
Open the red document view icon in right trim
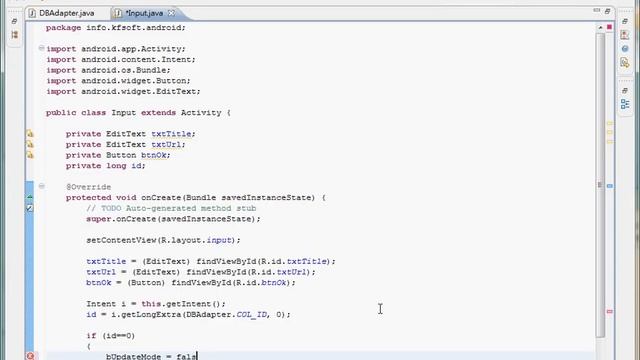625,35
